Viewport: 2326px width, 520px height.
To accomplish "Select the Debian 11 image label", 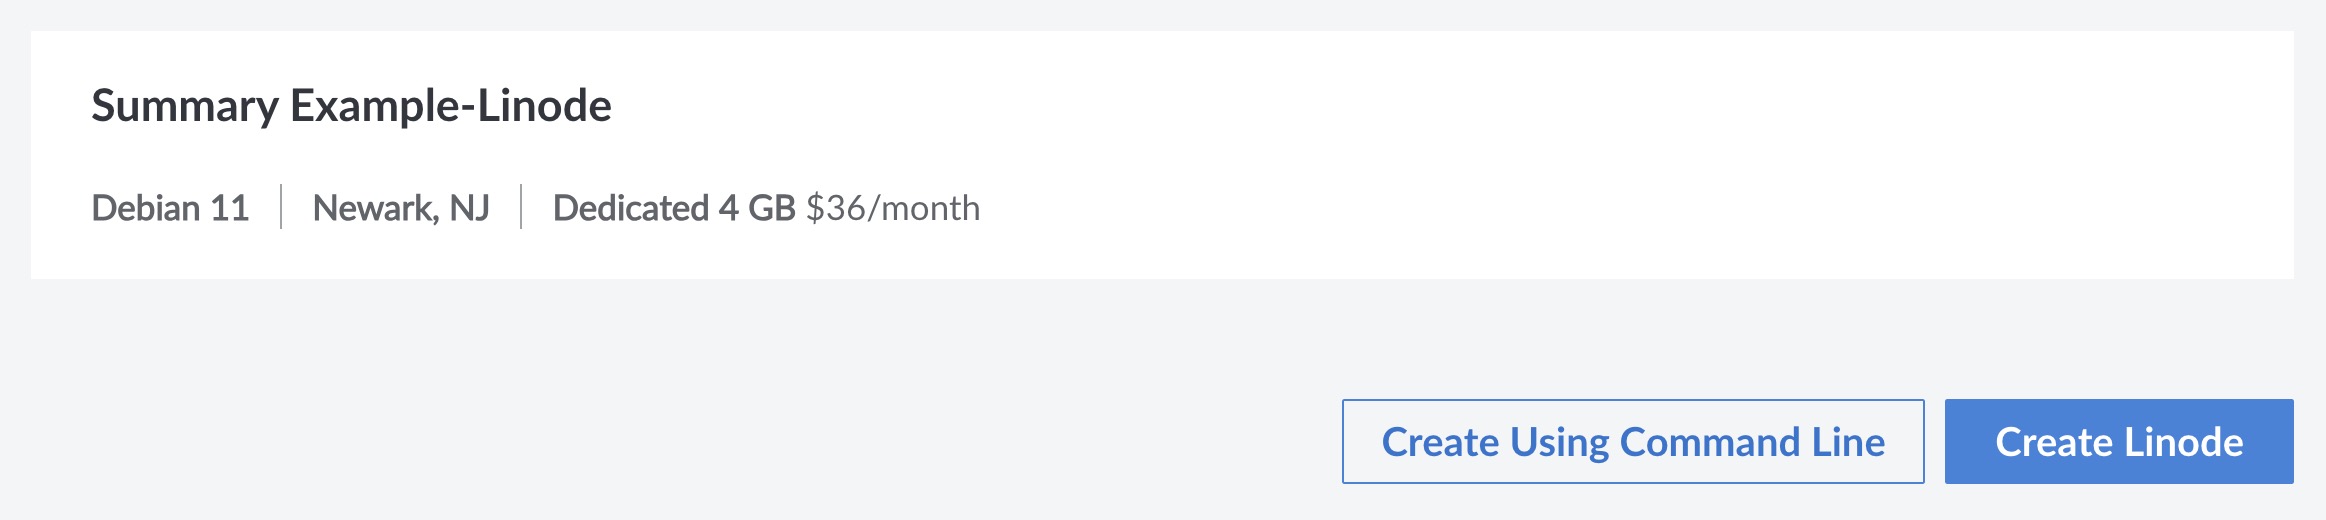I will click(x=170, y=208).
